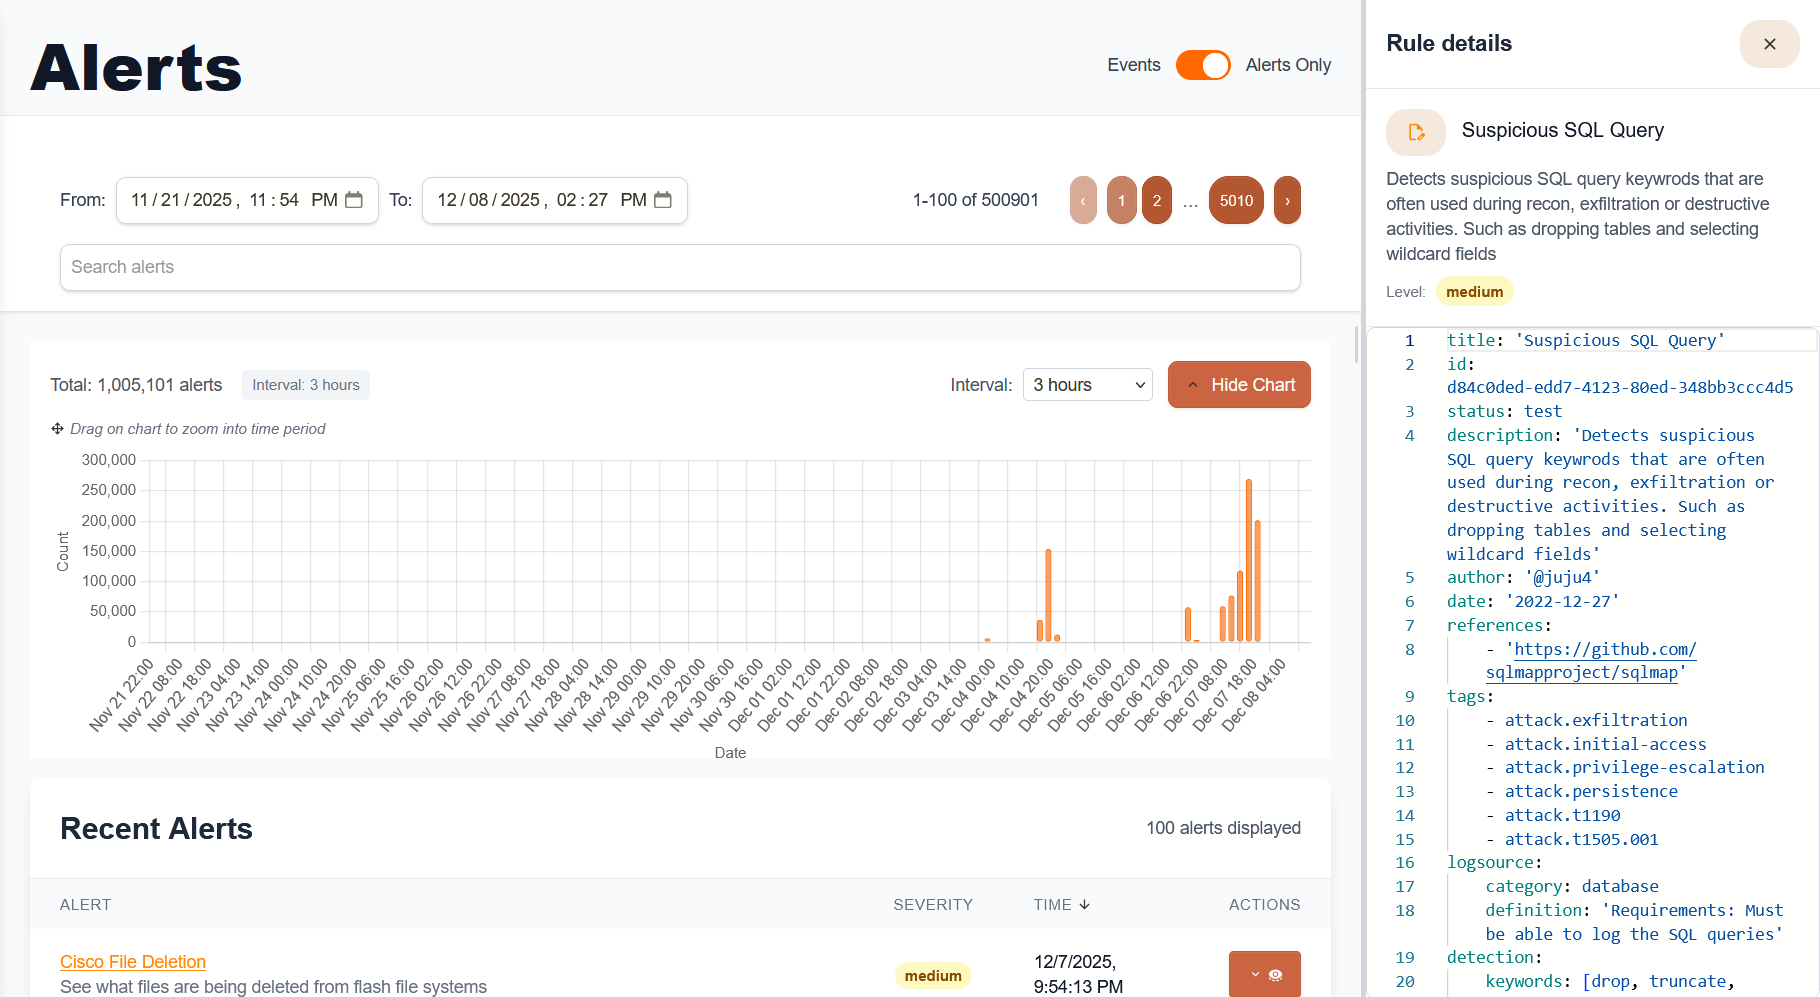Open the From date calendar picker
The width and height of the screenshot is (1820, 997).
coord(354,200)
